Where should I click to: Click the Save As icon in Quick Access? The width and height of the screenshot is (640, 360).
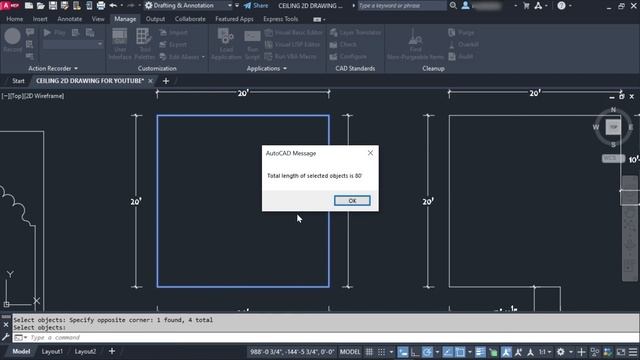[x=64, y=6]
